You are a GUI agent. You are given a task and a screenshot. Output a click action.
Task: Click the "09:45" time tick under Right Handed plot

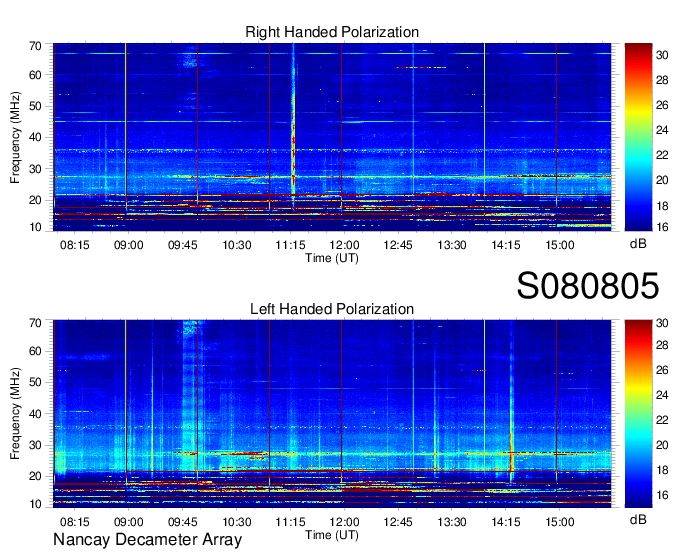coord(183,245)
